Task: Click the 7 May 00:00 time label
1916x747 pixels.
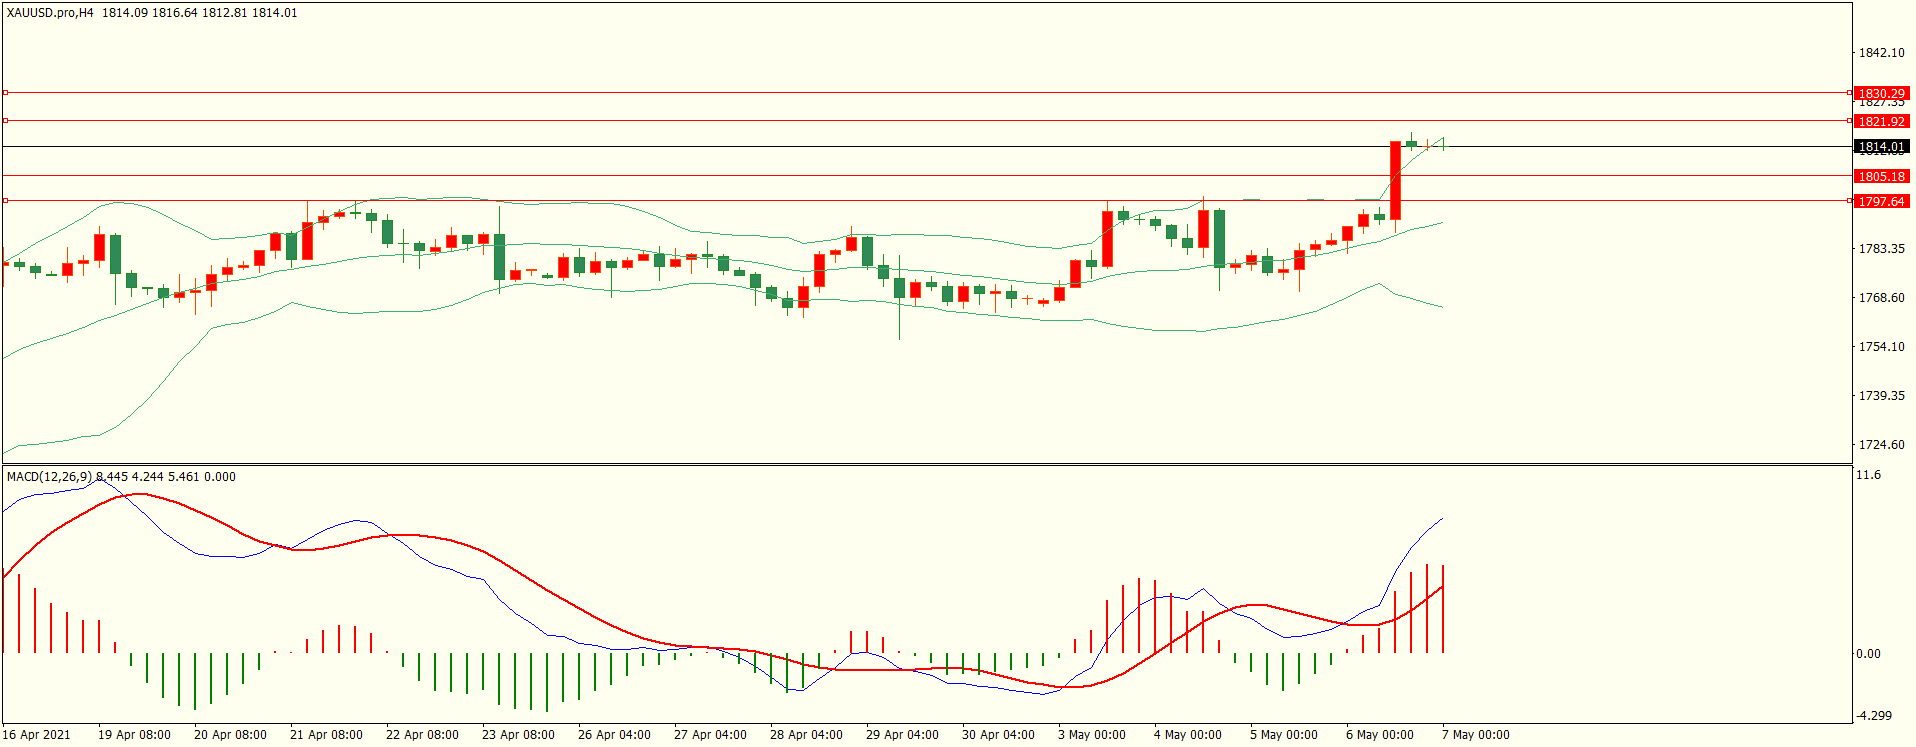Action: [x=1475, y=735]
